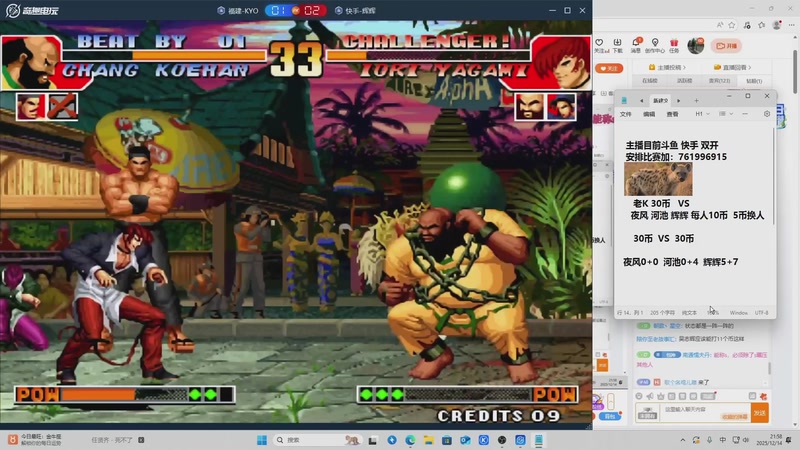Click the chat input field
The image size is (800, 450).
[x=705, y=412]
